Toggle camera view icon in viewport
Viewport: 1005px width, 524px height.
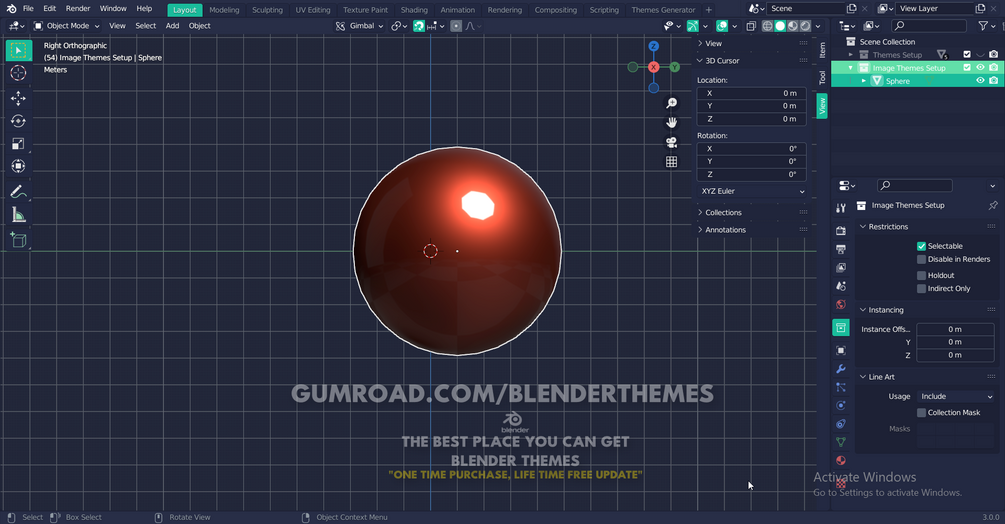pyautogui.click(x=671, y=142)
